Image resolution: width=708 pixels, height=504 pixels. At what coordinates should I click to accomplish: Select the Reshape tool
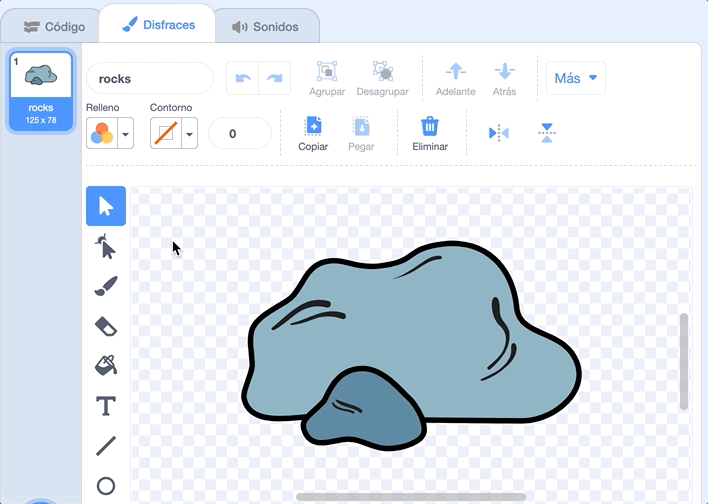106,246
